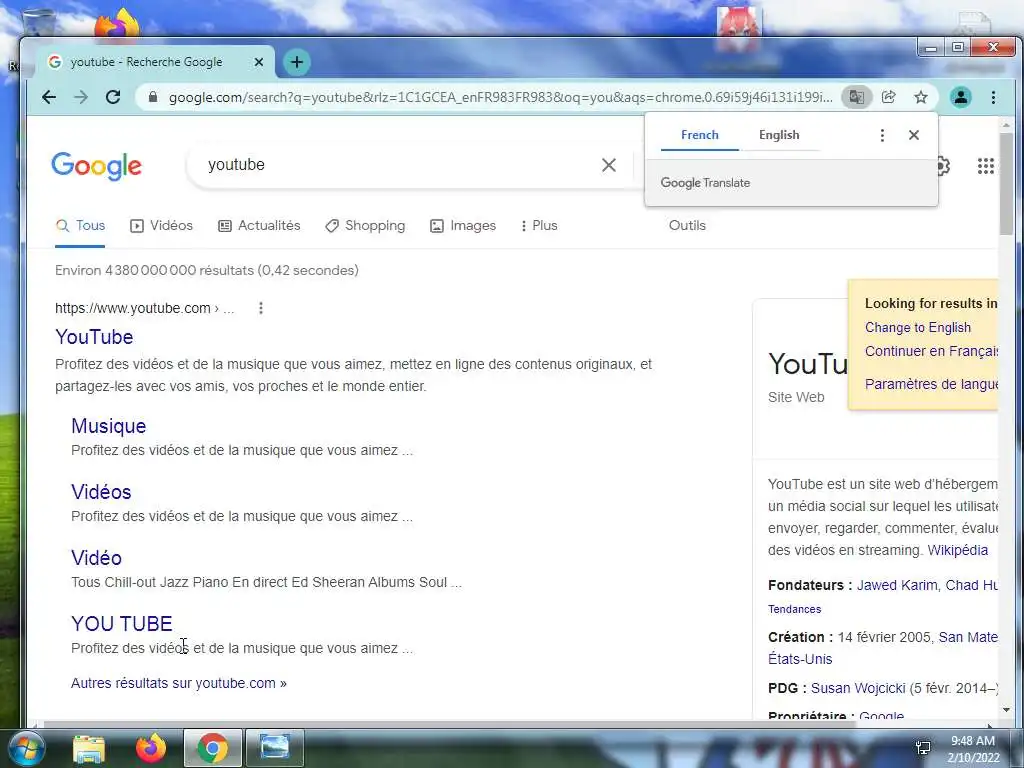Bookmark this page with the star icon

tap(921, 97)
